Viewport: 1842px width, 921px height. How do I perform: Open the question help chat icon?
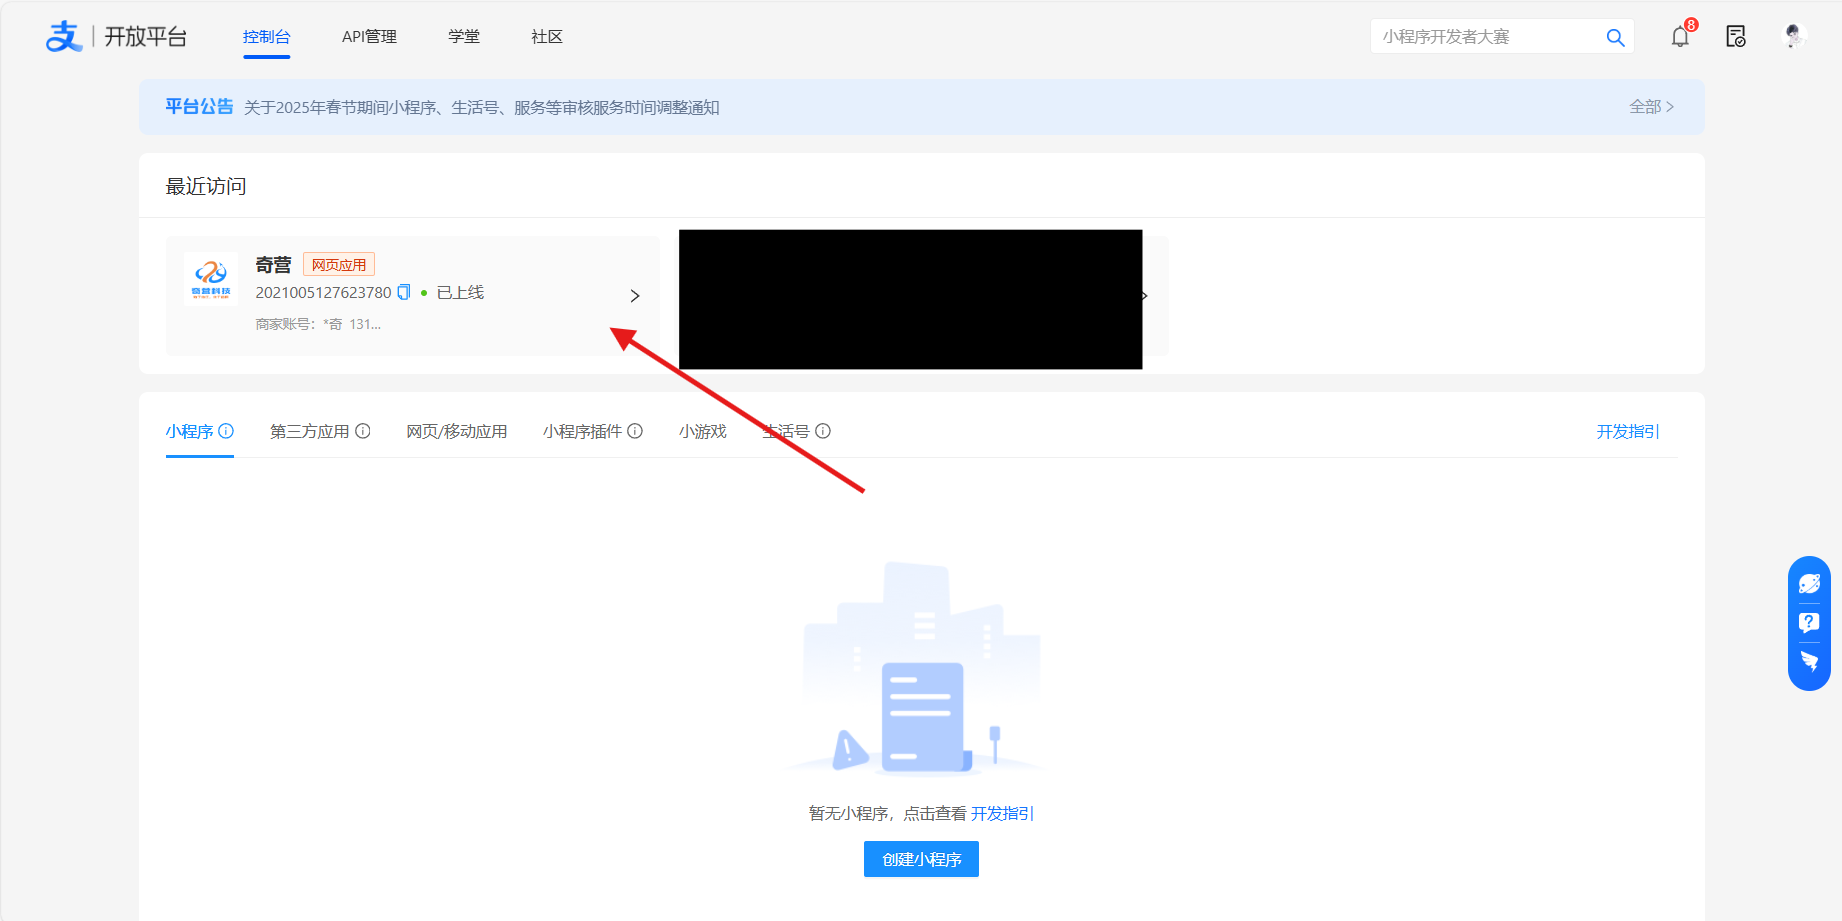pyautogui.click(x=1809, y=623)
